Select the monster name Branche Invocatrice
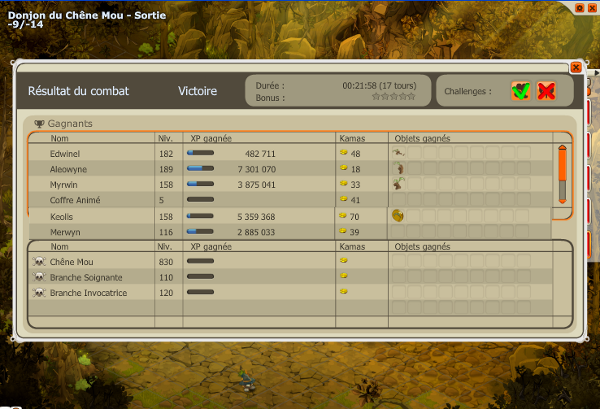The image size is (600, 409). (x=88, y=293)
